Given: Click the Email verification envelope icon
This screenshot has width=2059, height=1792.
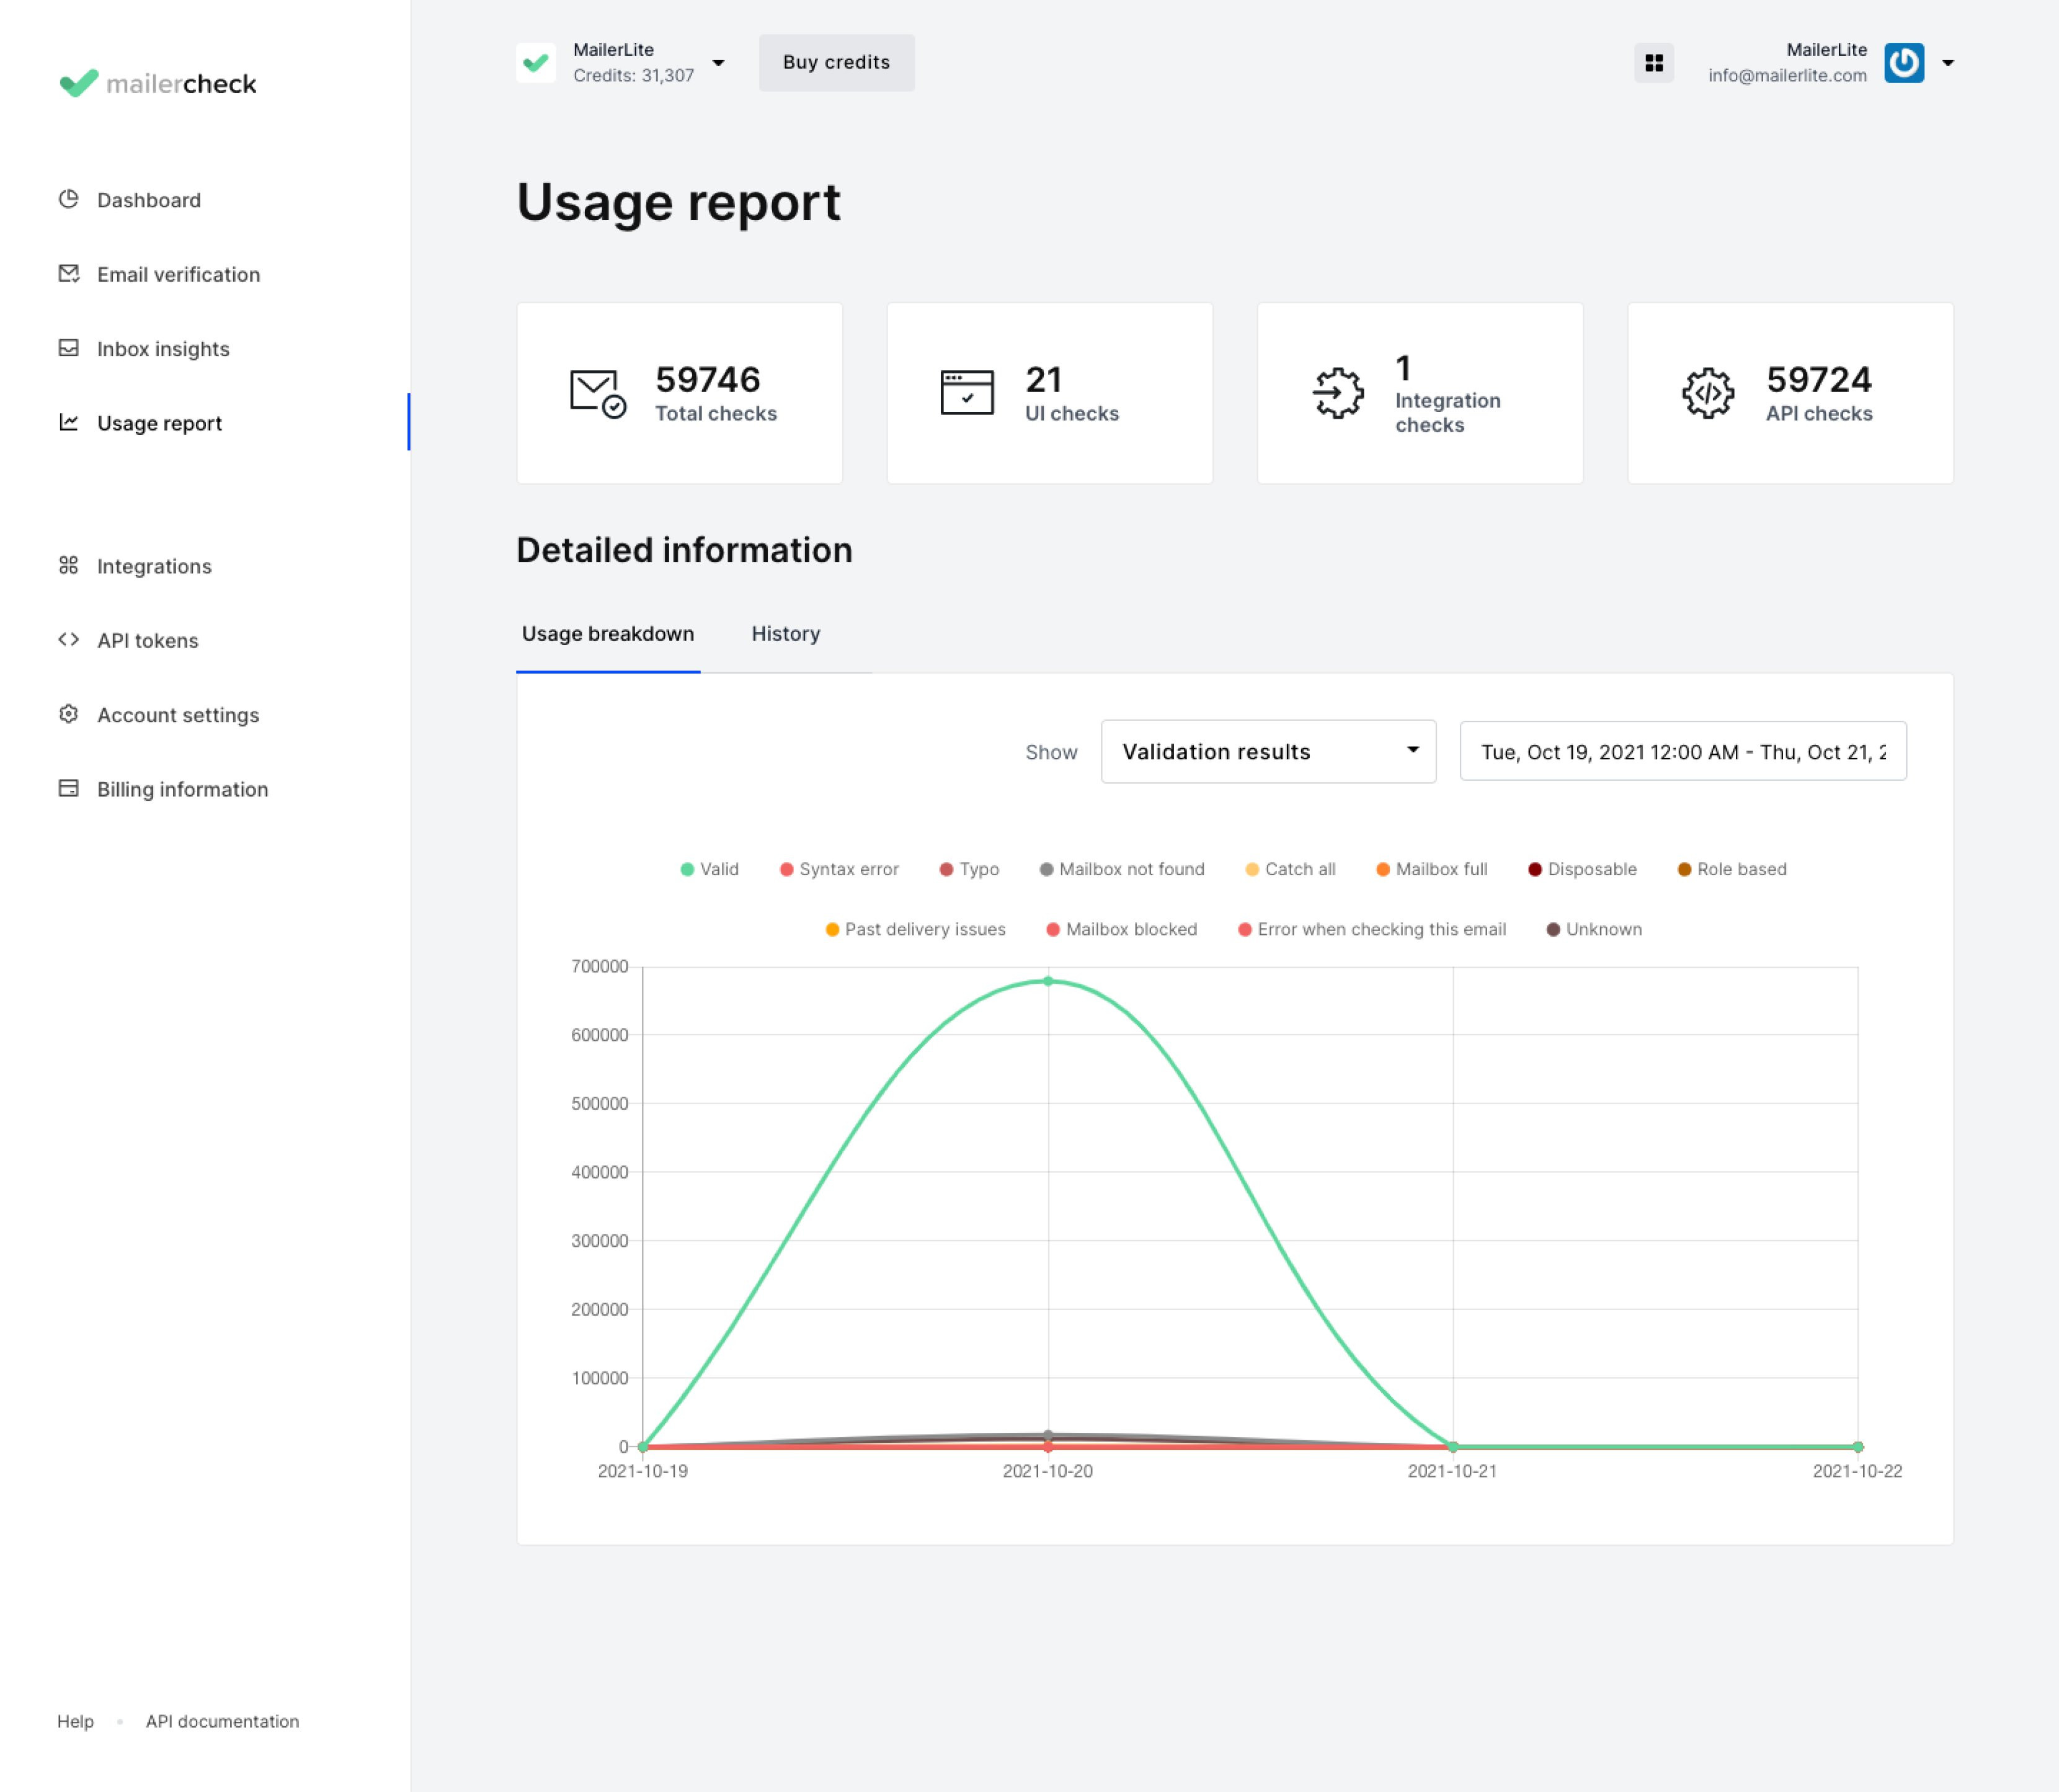Looking at the screenshot, I should 68,273.
